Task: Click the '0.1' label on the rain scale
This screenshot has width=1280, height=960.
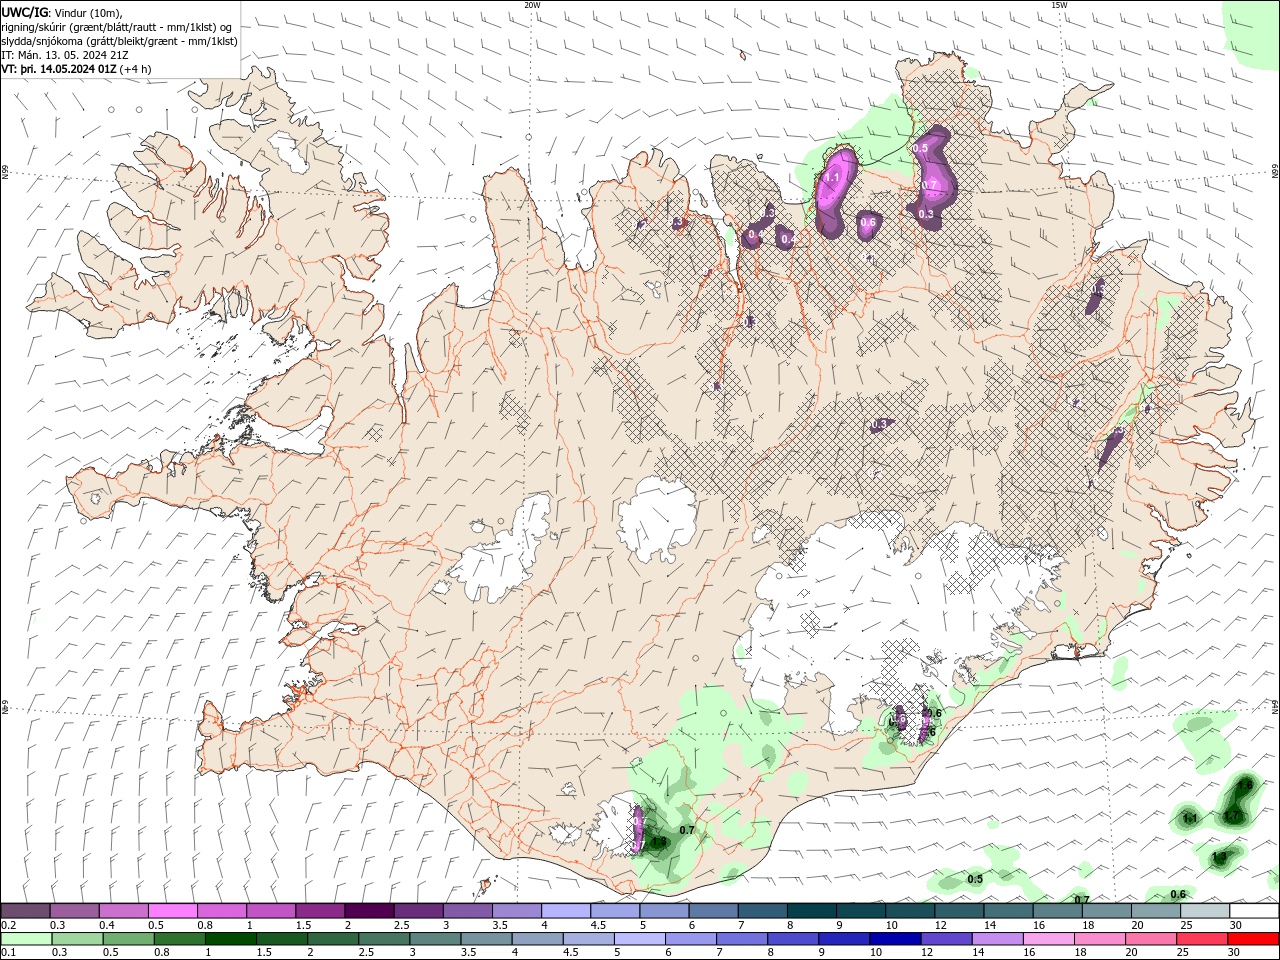Action: click(9, 952)
